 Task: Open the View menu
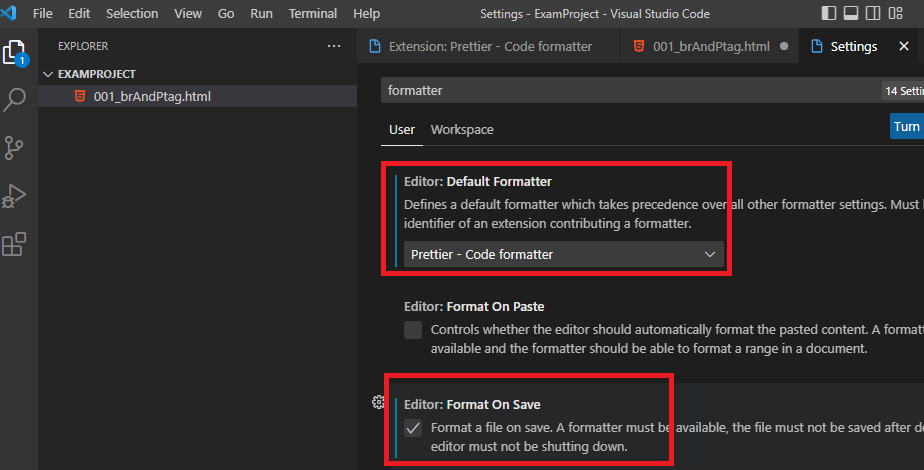[188, 14]
